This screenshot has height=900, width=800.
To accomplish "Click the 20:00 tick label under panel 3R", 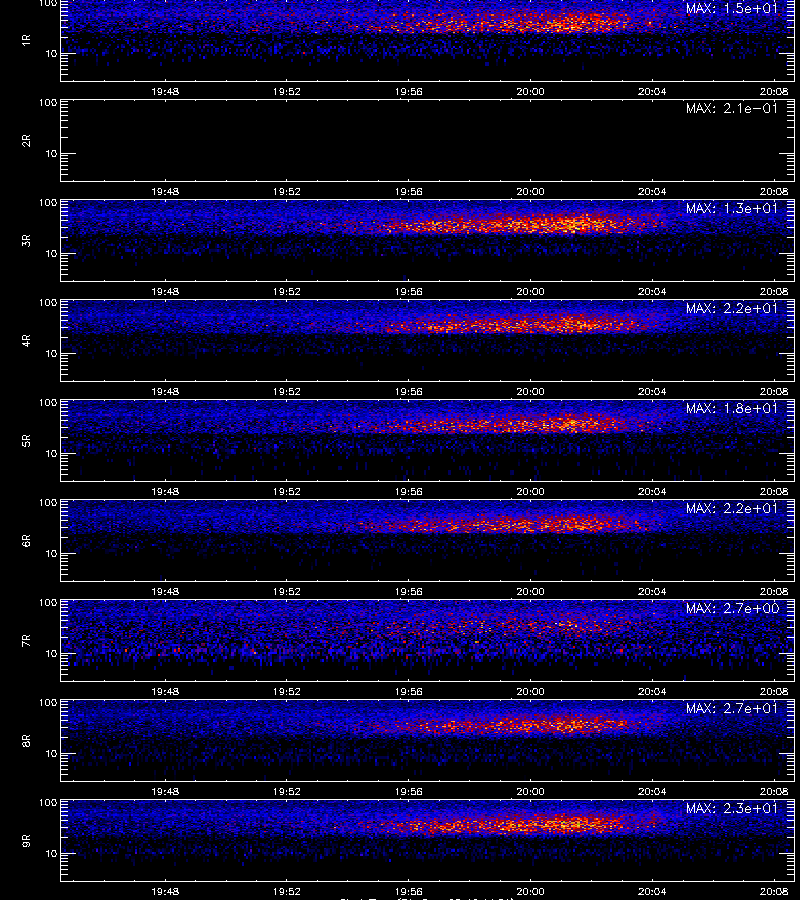I will pyautogui.click(x=530, y=292).
